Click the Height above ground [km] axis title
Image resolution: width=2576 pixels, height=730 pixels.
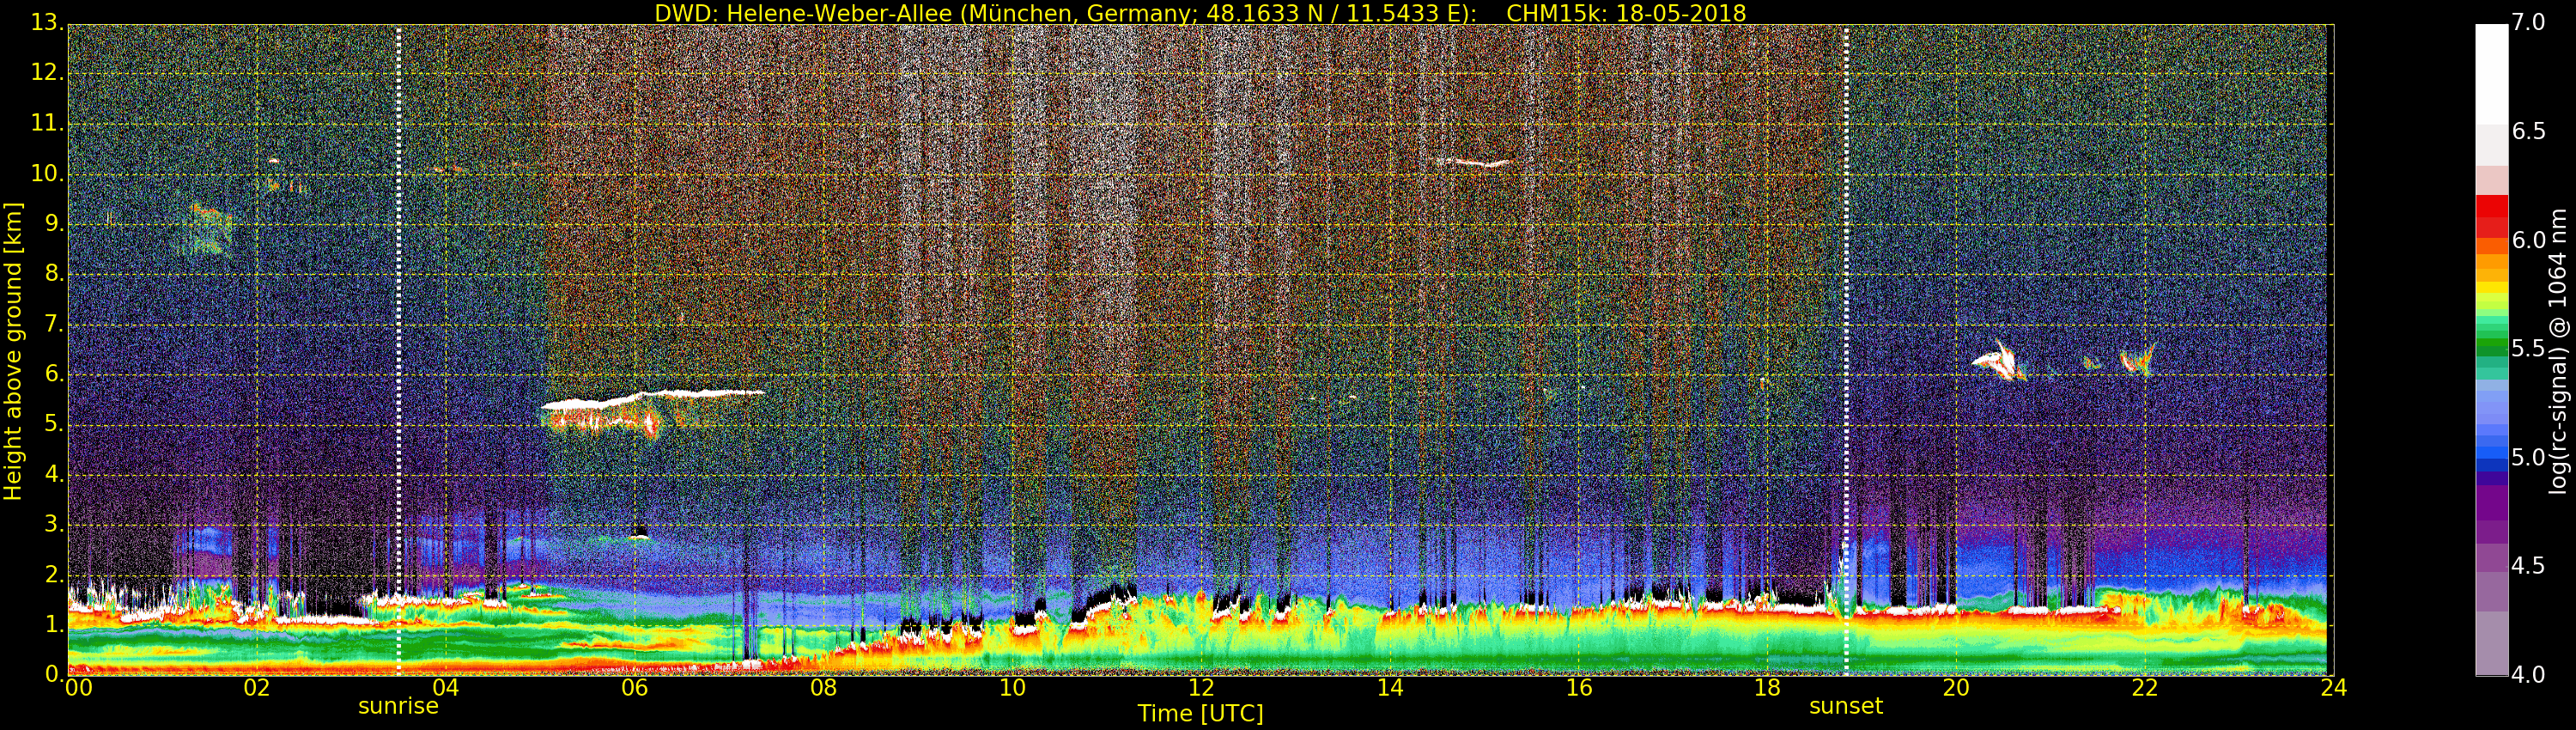click(x=13, y=351)
